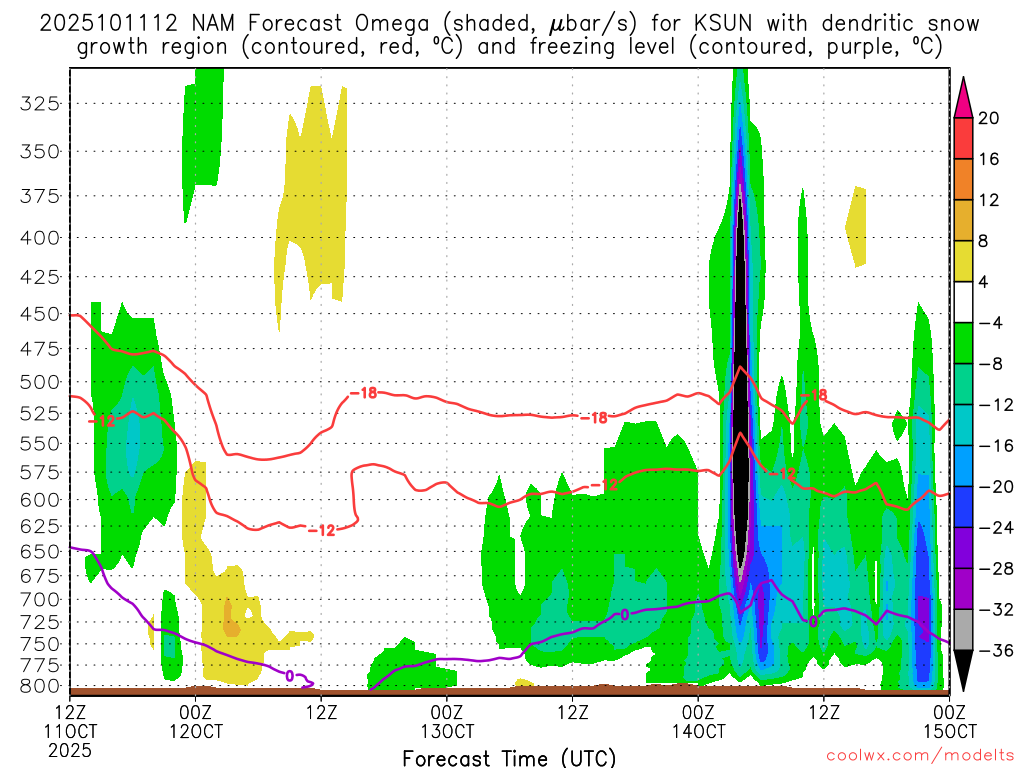This screenshot has height=768, width=1024.
Task: Click the white colorbar segment between -4 and 4
Action: [963, 302]
